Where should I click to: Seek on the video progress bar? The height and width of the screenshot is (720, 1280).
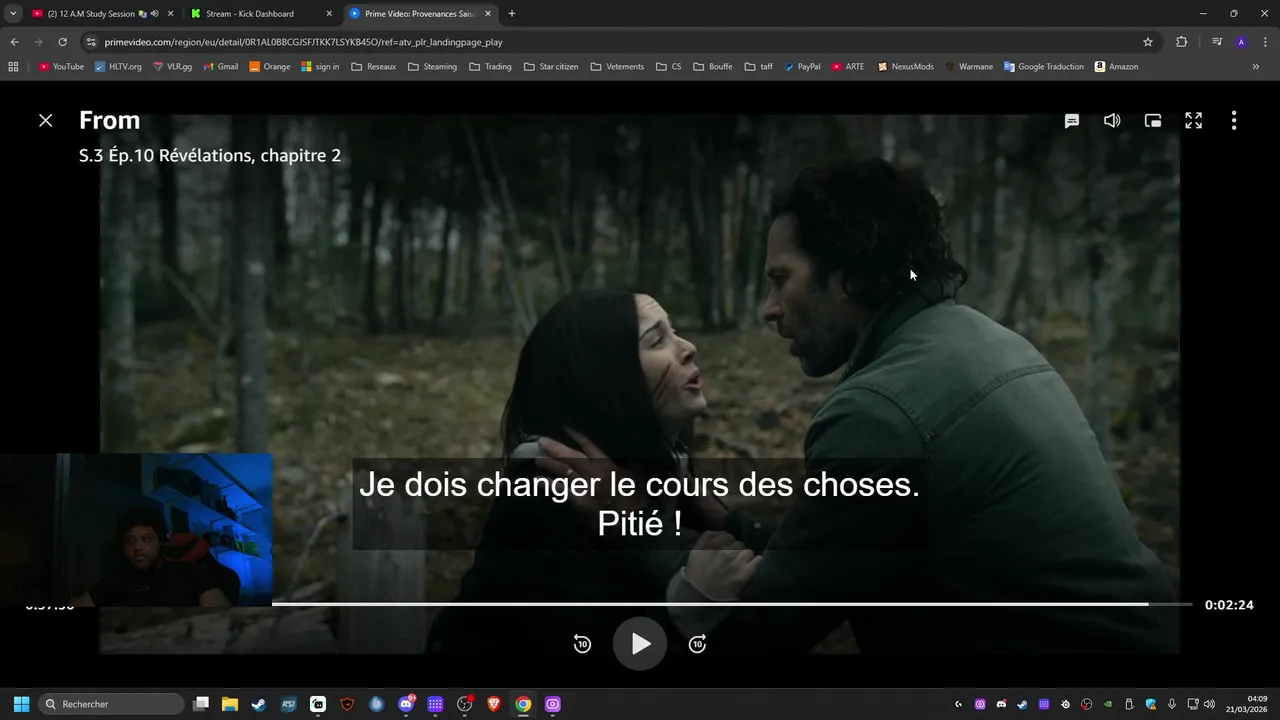732,604
